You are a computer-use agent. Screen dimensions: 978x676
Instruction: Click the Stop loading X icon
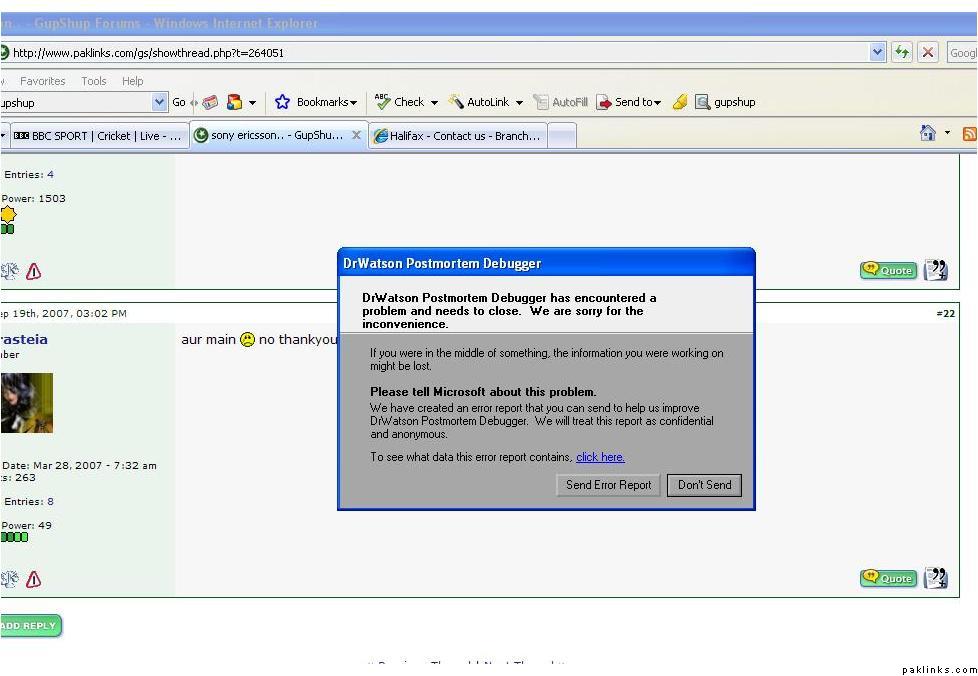[928, 52]
